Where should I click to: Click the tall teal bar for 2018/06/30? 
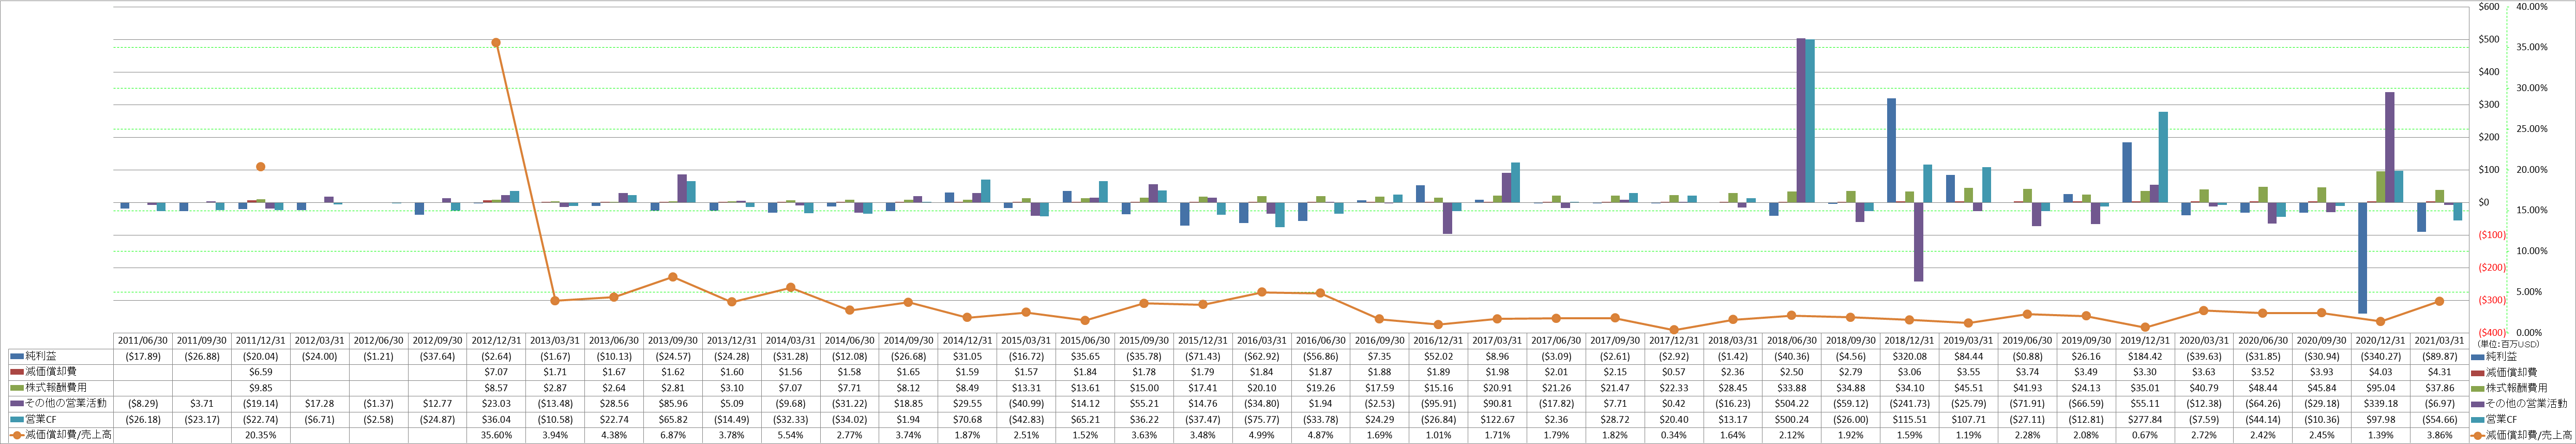point(1810,121)
